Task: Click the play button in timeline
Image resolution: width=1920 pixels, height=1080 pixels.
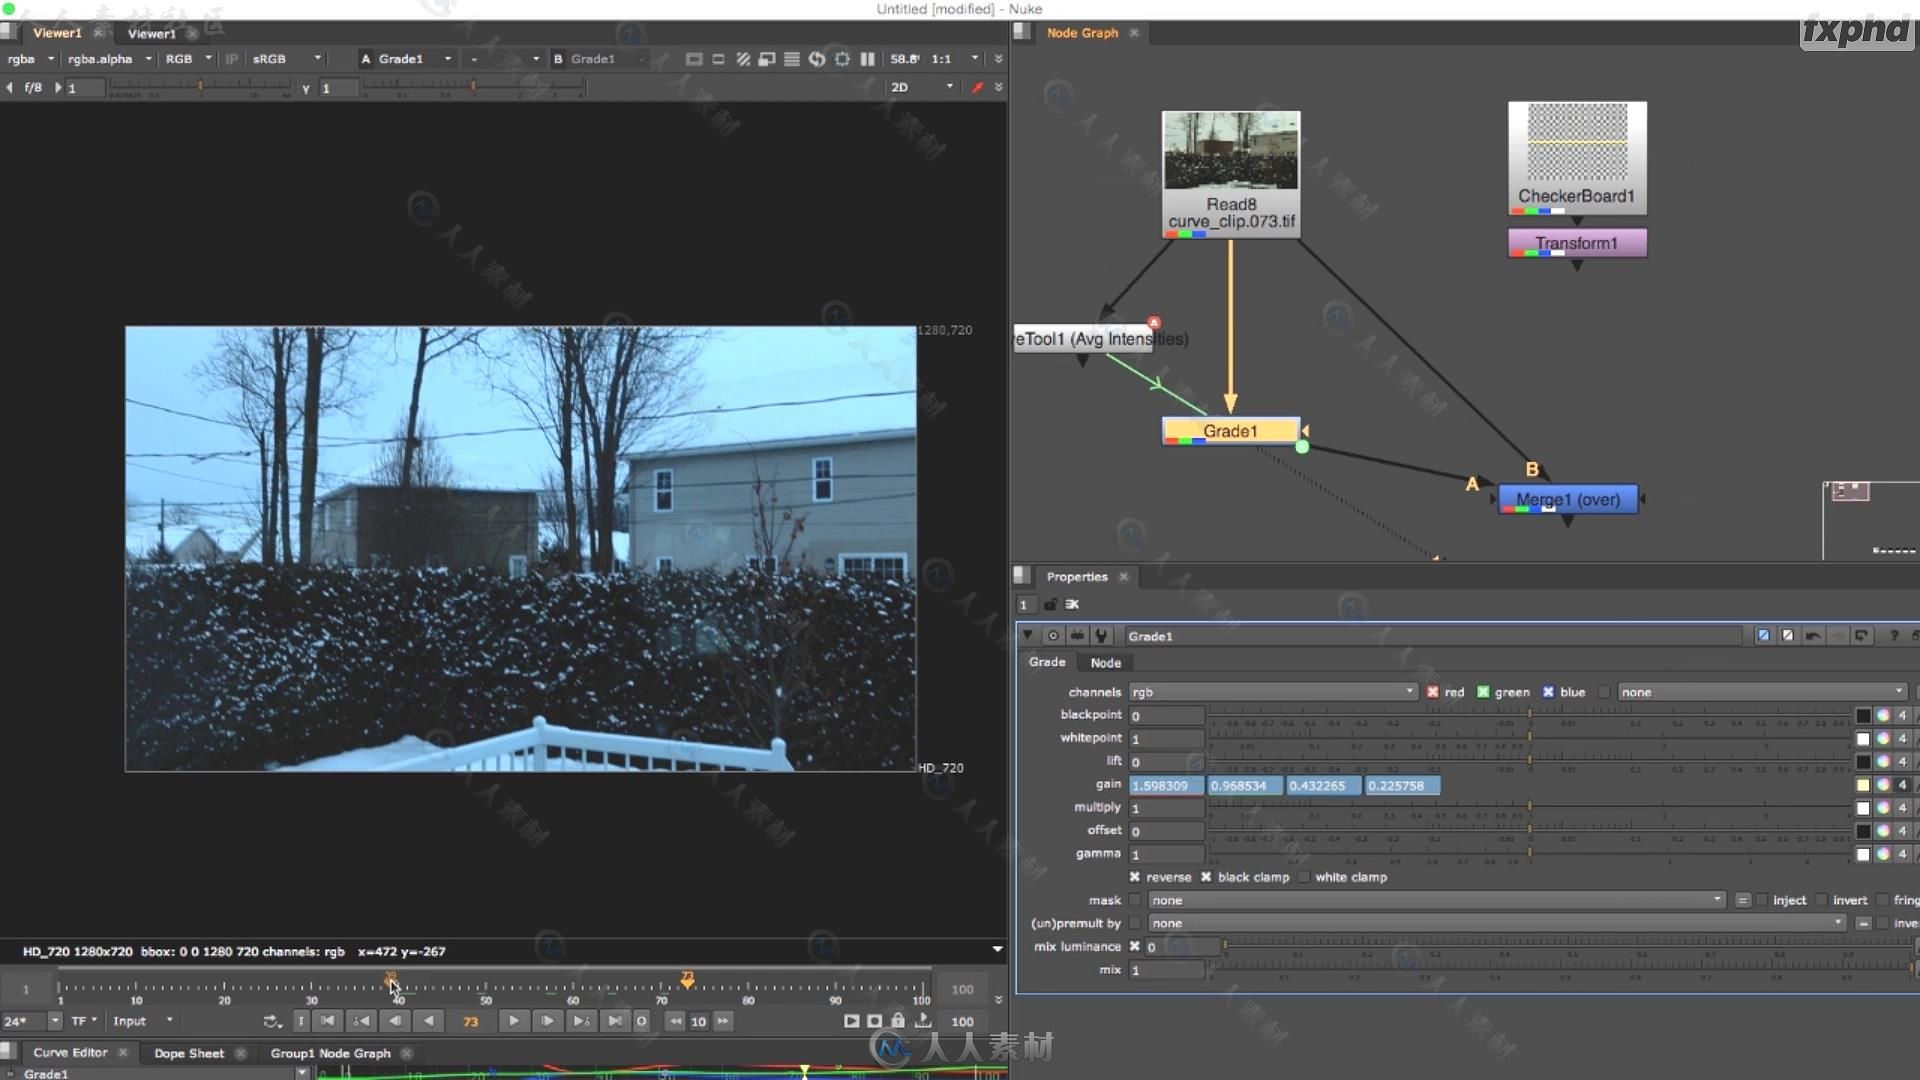Action: [x=513, y=1019]
